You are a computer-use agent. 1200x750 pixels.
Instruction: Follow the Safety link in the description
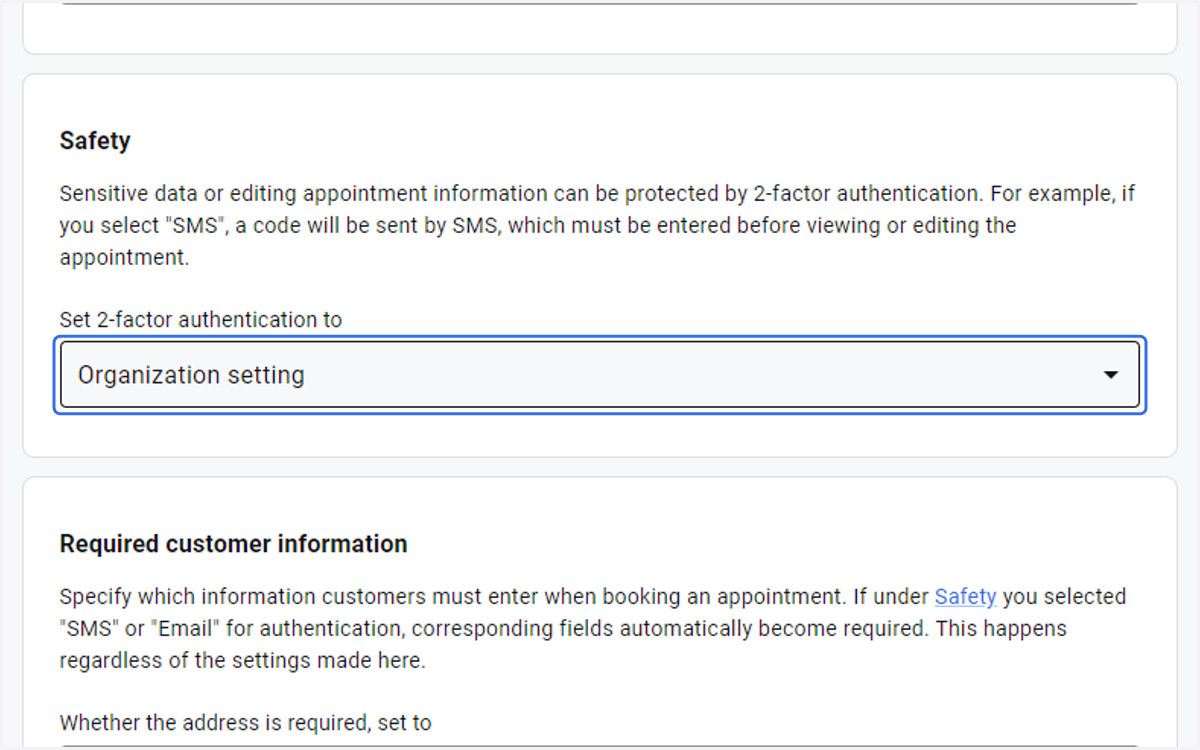click(x=965, y=597)
